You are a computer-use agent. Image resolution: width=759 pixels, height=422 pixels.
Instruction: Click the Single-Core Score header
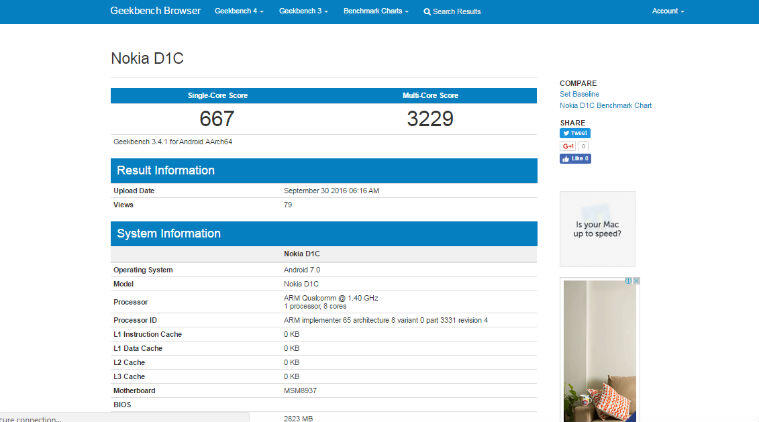click(217, 95)
